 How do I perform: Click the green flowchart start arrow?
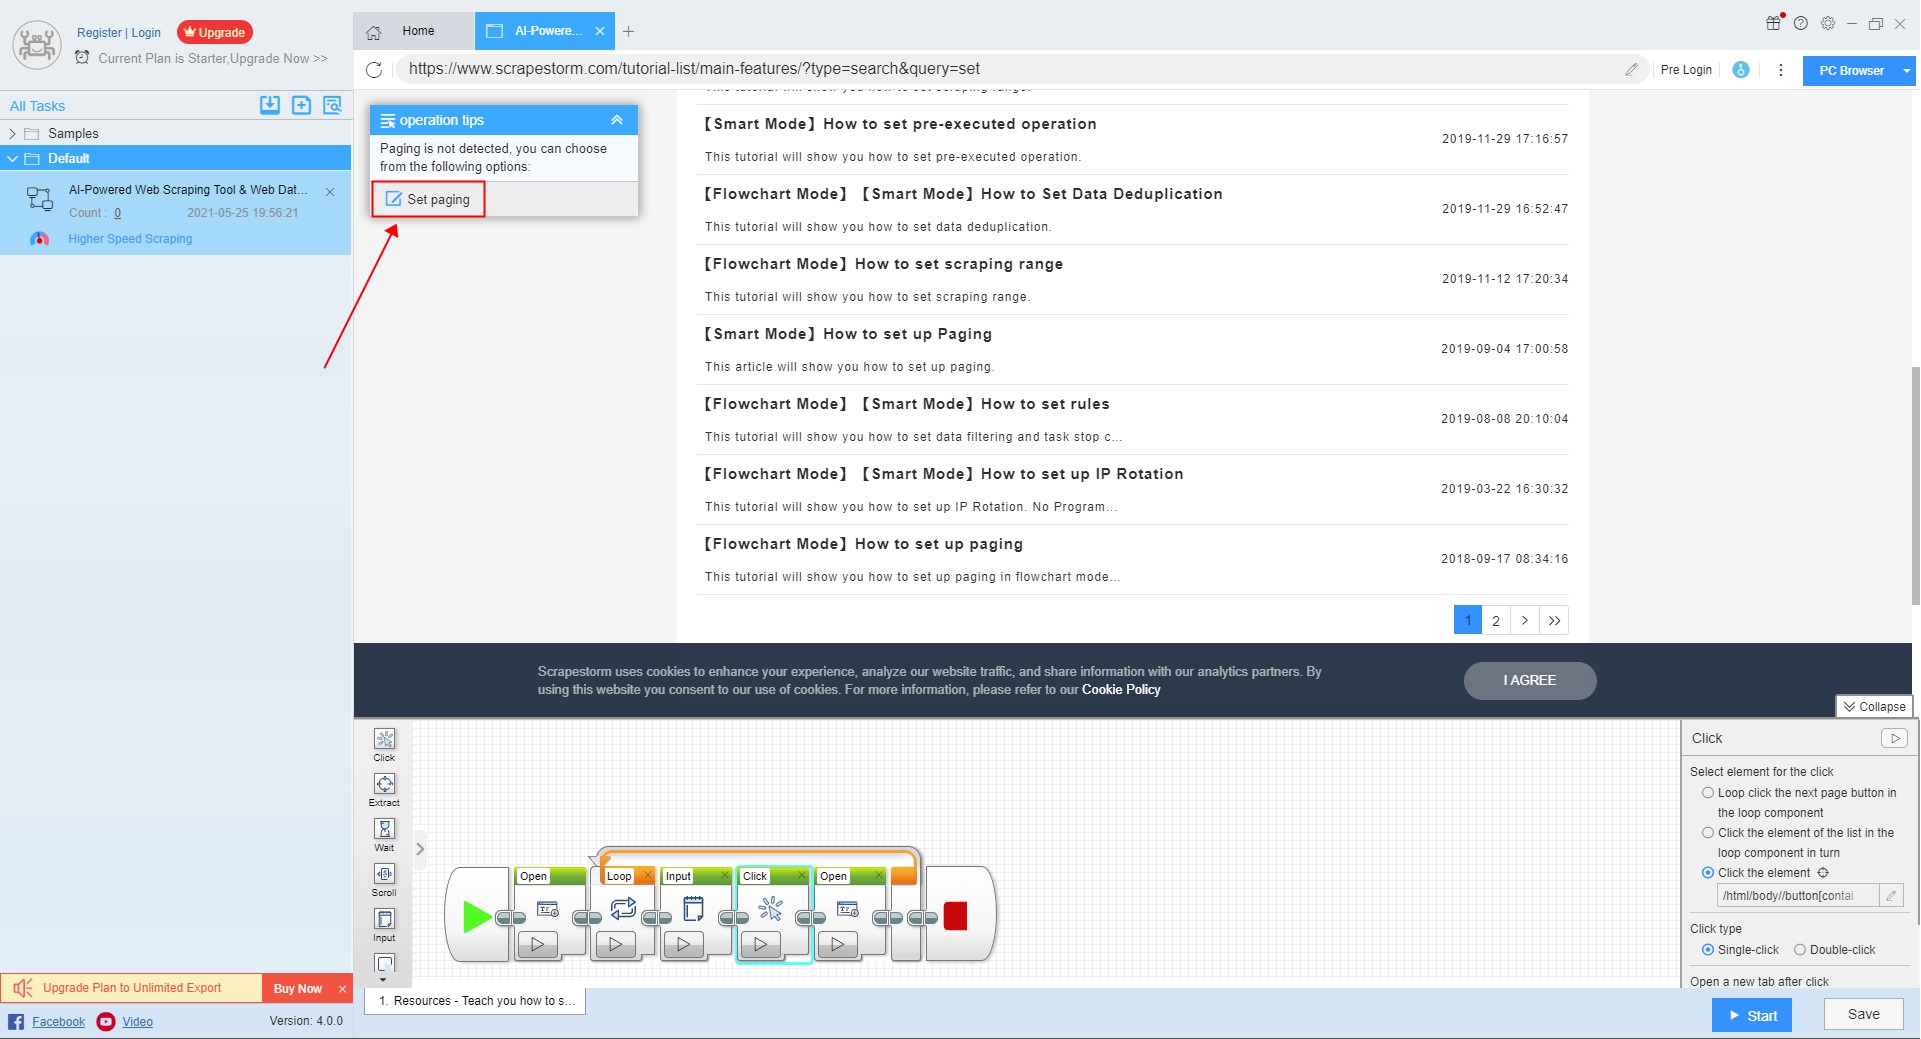click(477, 916)
